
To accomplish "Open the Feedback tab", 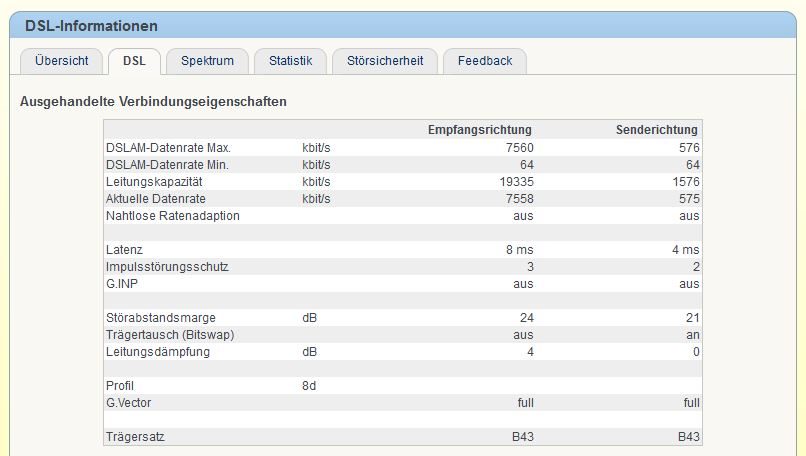I will [x=485, y=61].
